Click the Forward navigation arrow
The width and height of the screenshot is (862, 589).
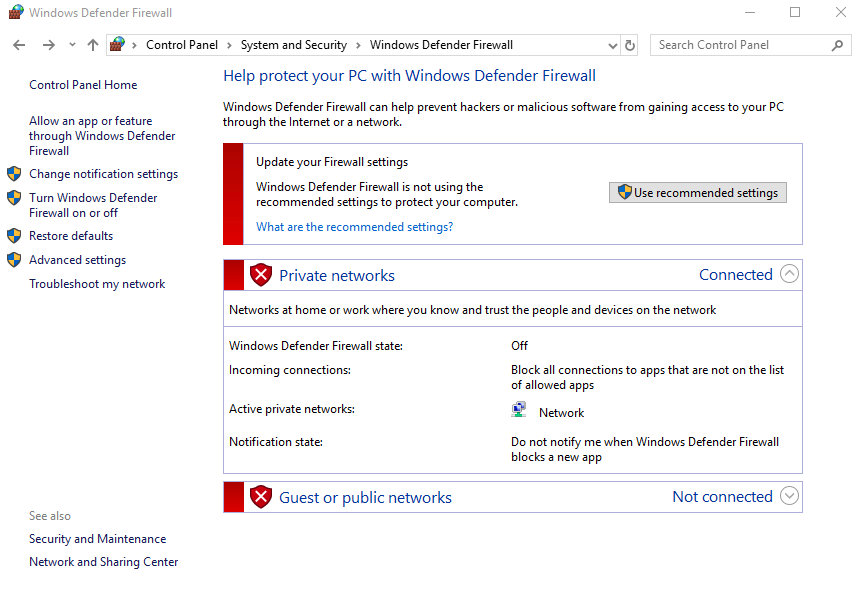48,45
